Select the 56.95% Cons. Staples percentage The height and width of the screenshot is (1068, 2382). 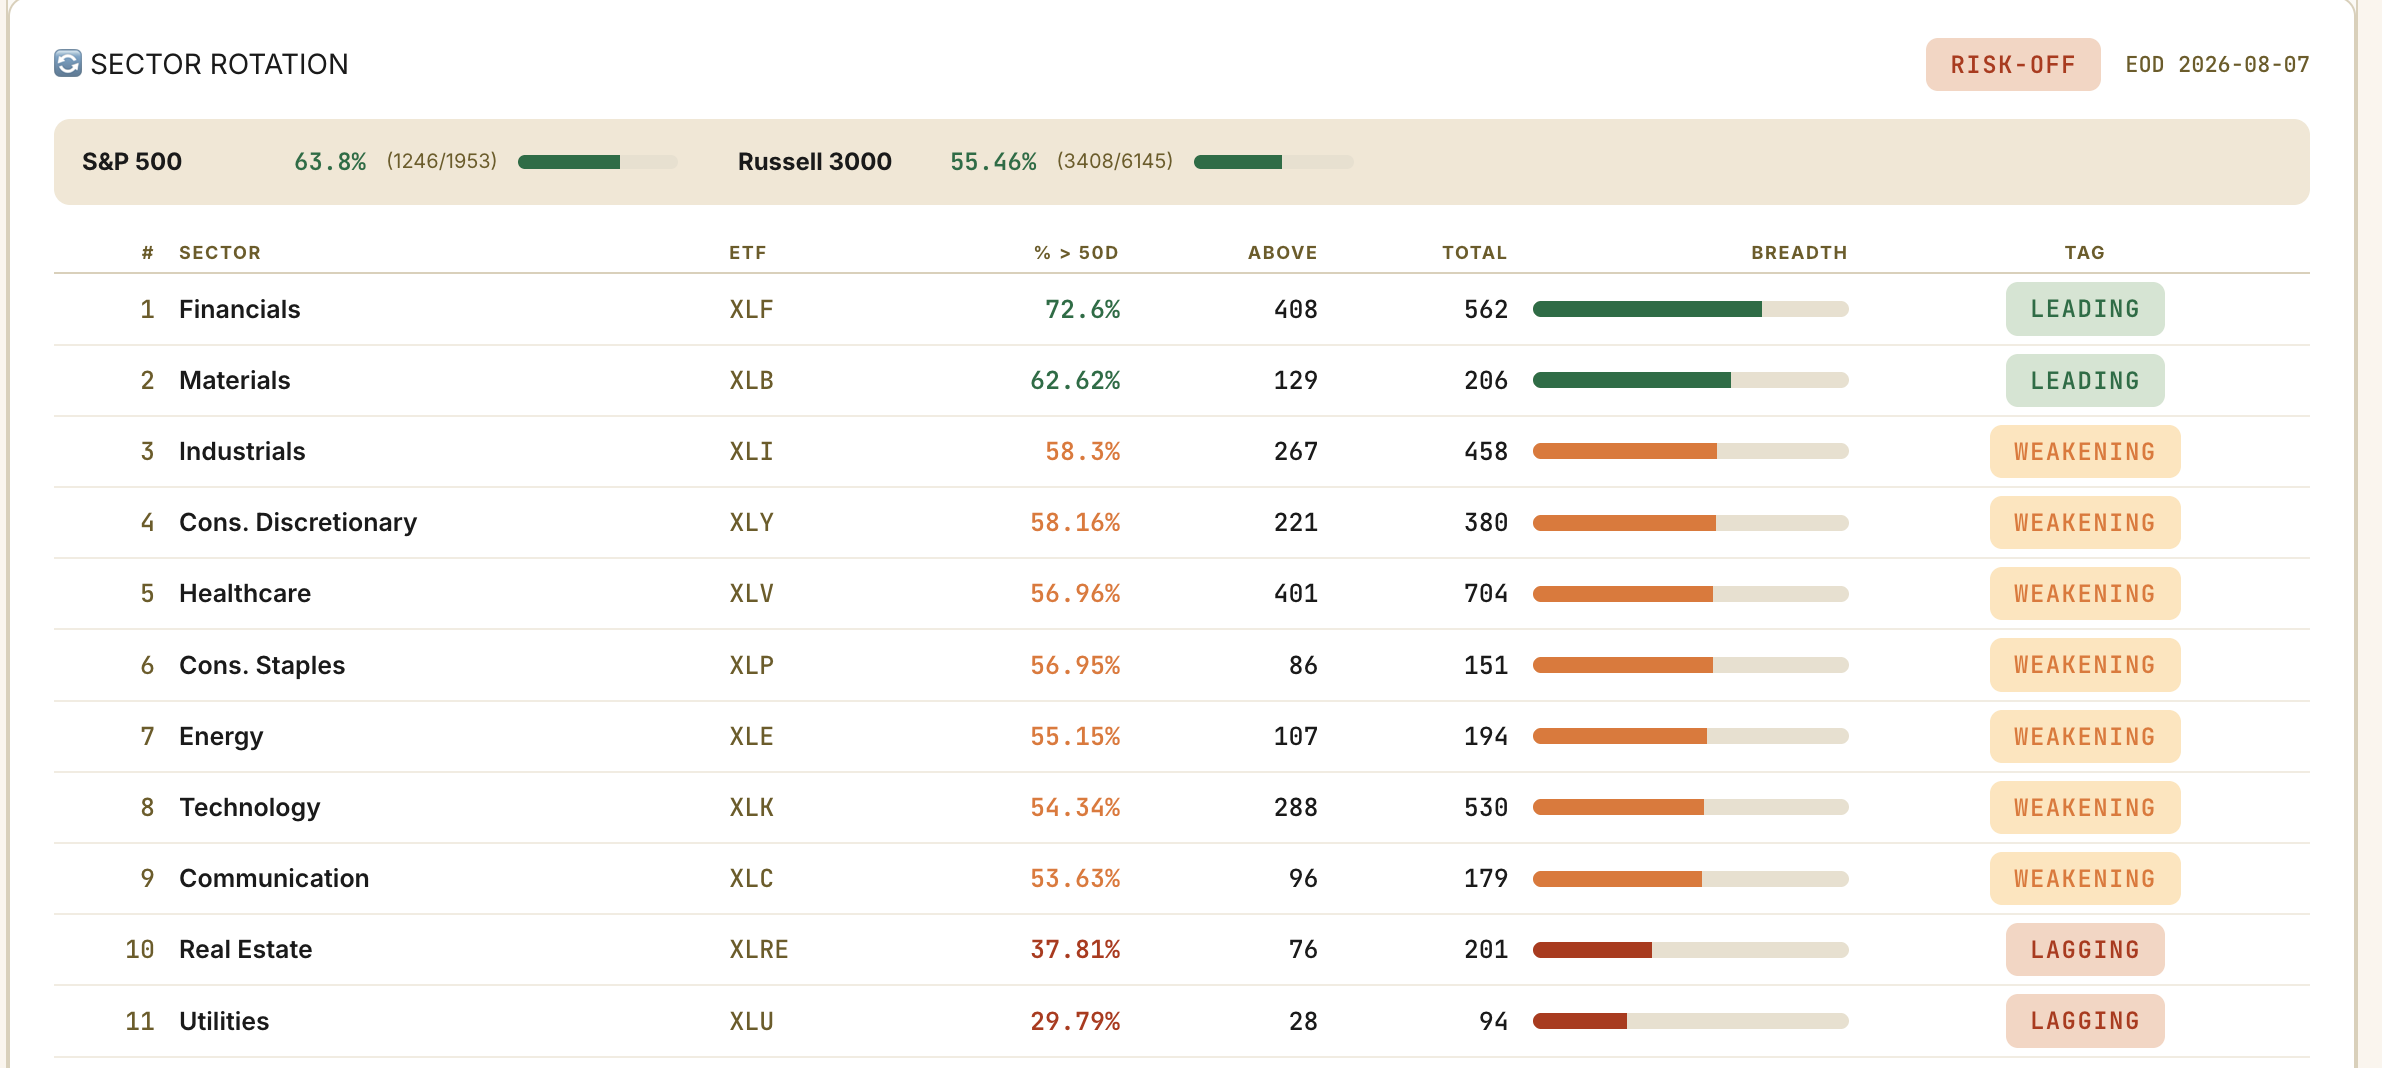1076,666
